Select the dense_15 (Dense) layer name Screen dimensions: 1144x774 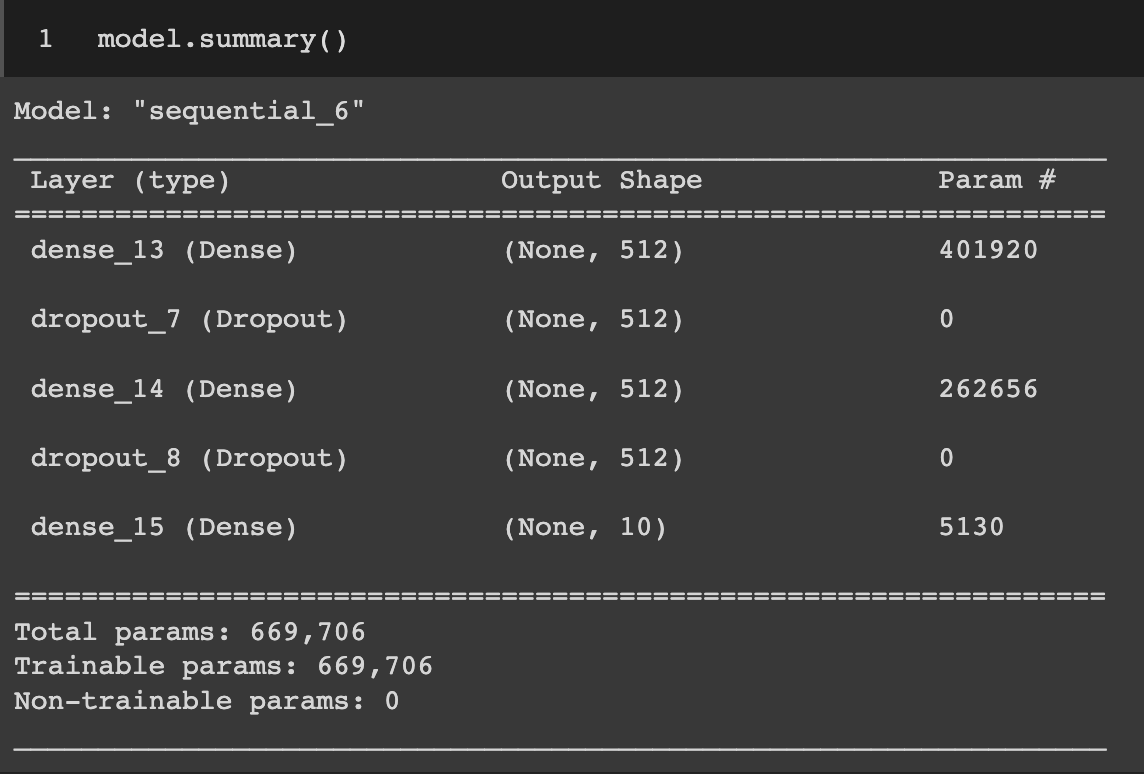pos(164,527)
